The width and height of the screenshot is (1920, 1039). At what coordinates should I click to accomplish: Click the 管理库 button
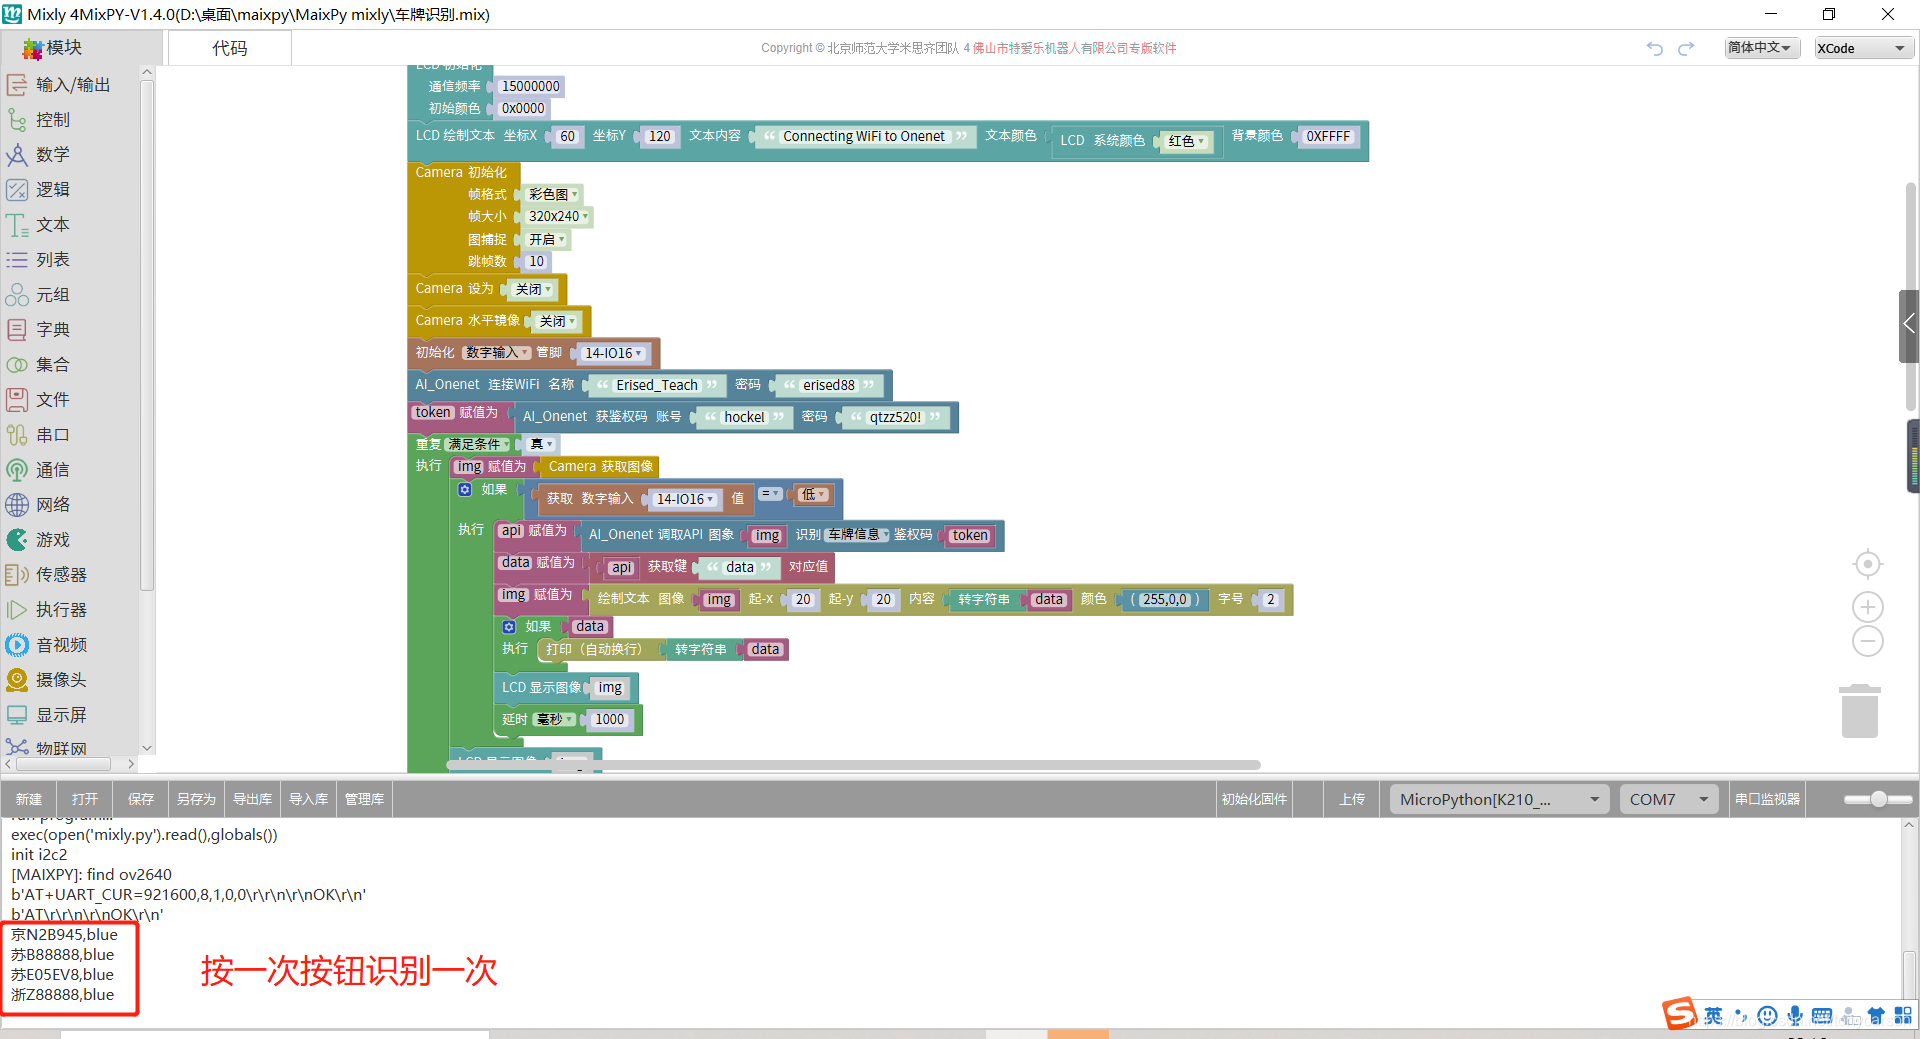coord(364,799)
